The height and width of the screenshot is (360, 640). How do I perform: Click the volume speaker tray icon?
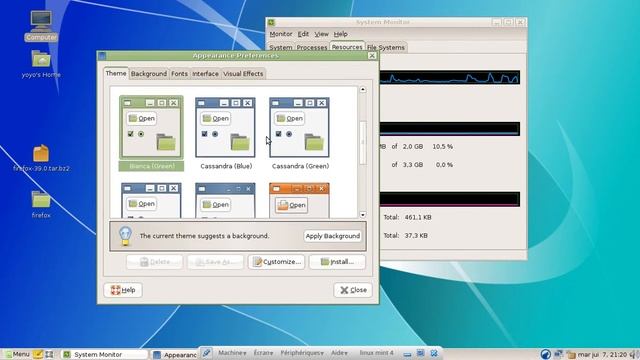click(x=634, y=354)
